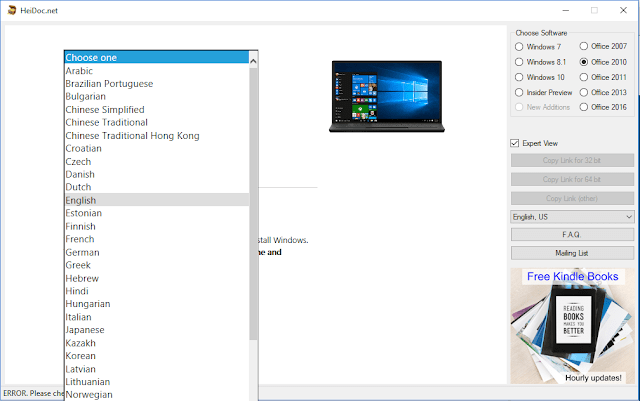Click the language list scrollbar thumb

(253, 203)
